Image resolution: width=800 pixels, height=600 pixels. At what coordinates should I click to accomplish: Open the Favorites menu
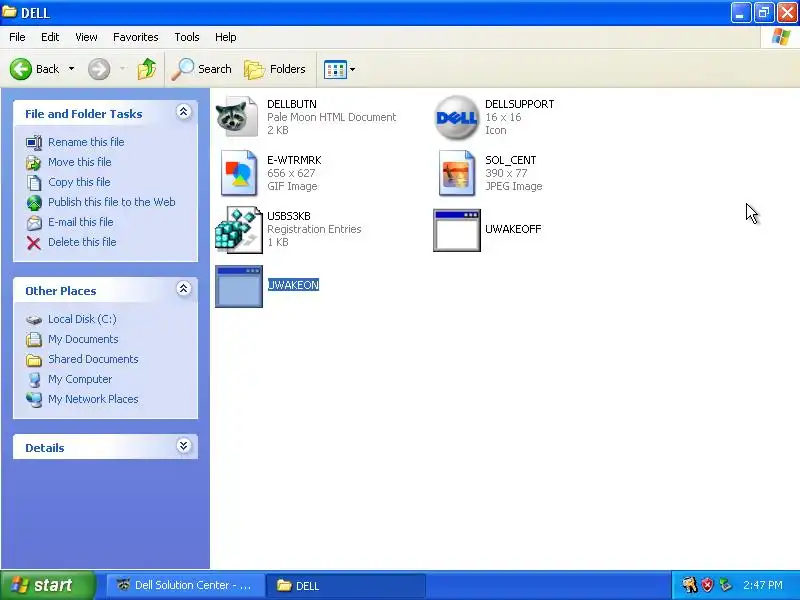(136, 37)
